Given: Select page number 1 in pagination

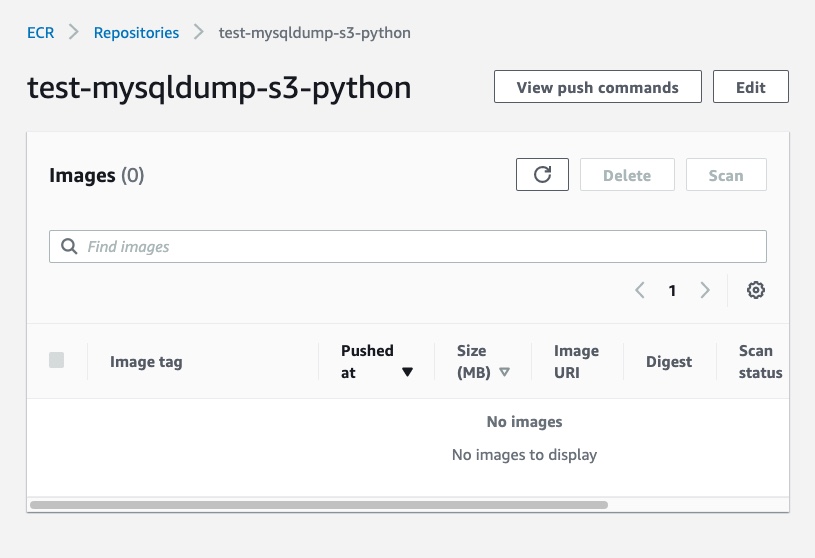Looking at the screenshot, I should (672, 290).
